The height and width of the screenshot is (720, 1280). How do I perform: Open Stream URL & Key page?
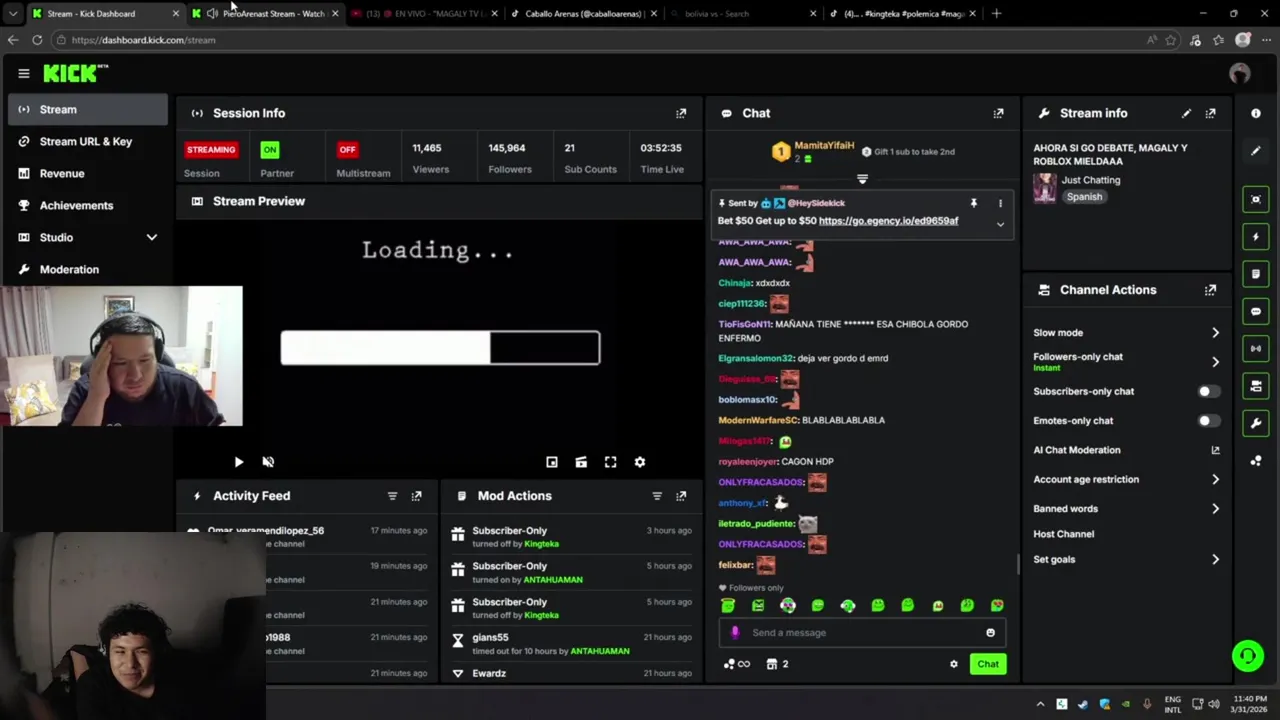88,142
